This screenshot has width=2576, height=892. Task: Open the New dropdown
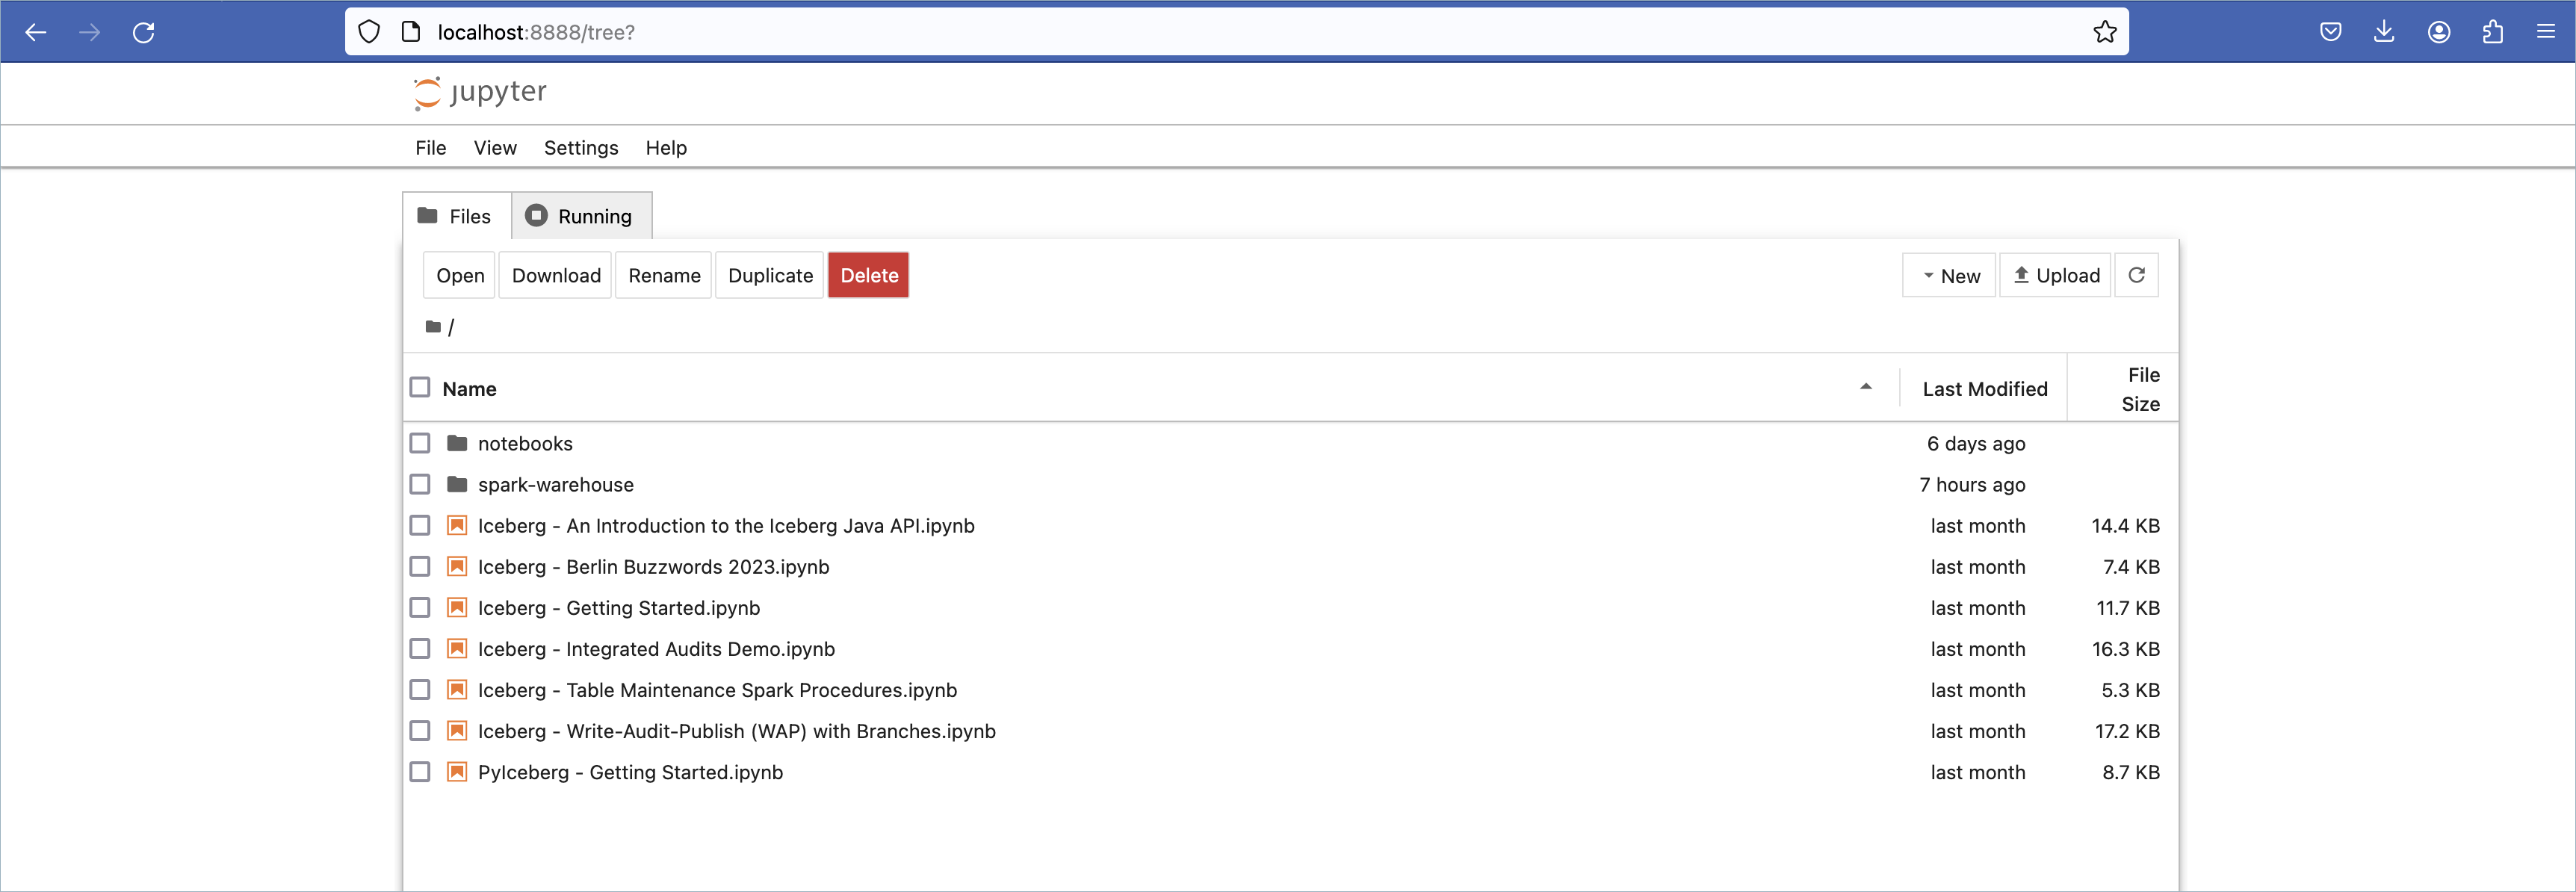pyautogui.click(x=1949, y=275)
